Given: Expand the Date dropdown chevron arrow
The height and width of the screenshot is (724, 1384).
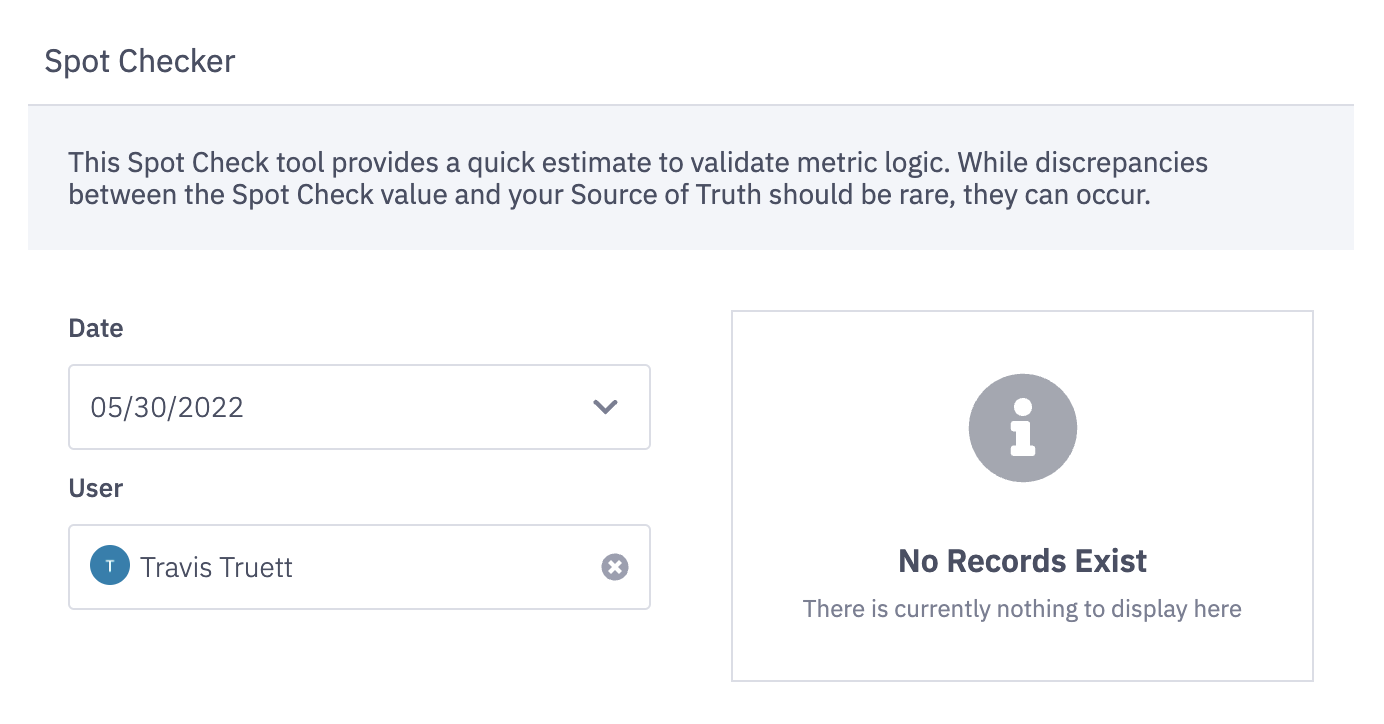Looking at the screenshot, I should coord(605,407).
